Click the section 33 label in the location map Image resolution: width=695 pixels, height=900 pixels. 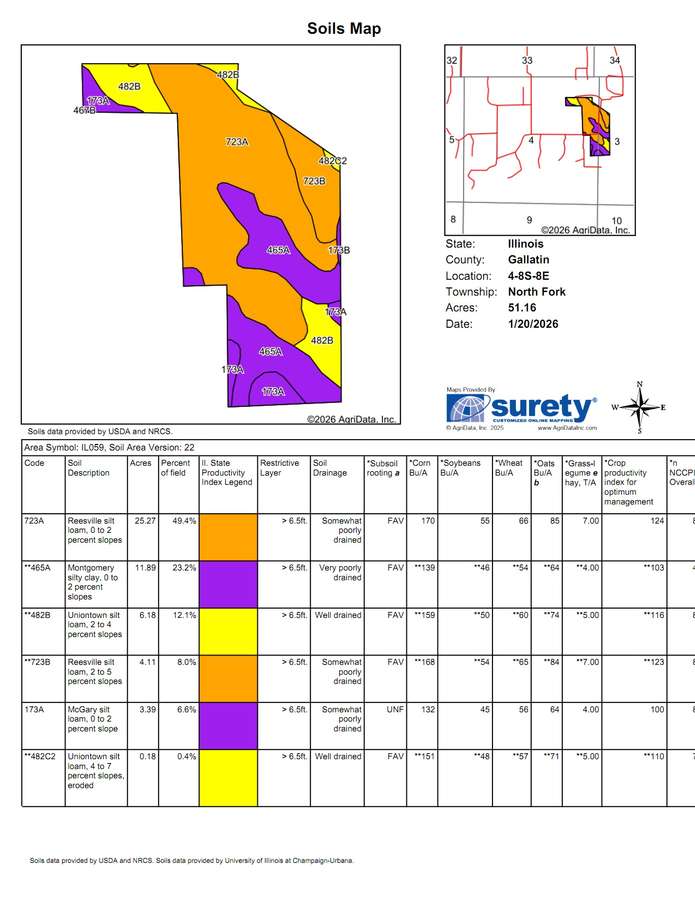coord(527,61)
